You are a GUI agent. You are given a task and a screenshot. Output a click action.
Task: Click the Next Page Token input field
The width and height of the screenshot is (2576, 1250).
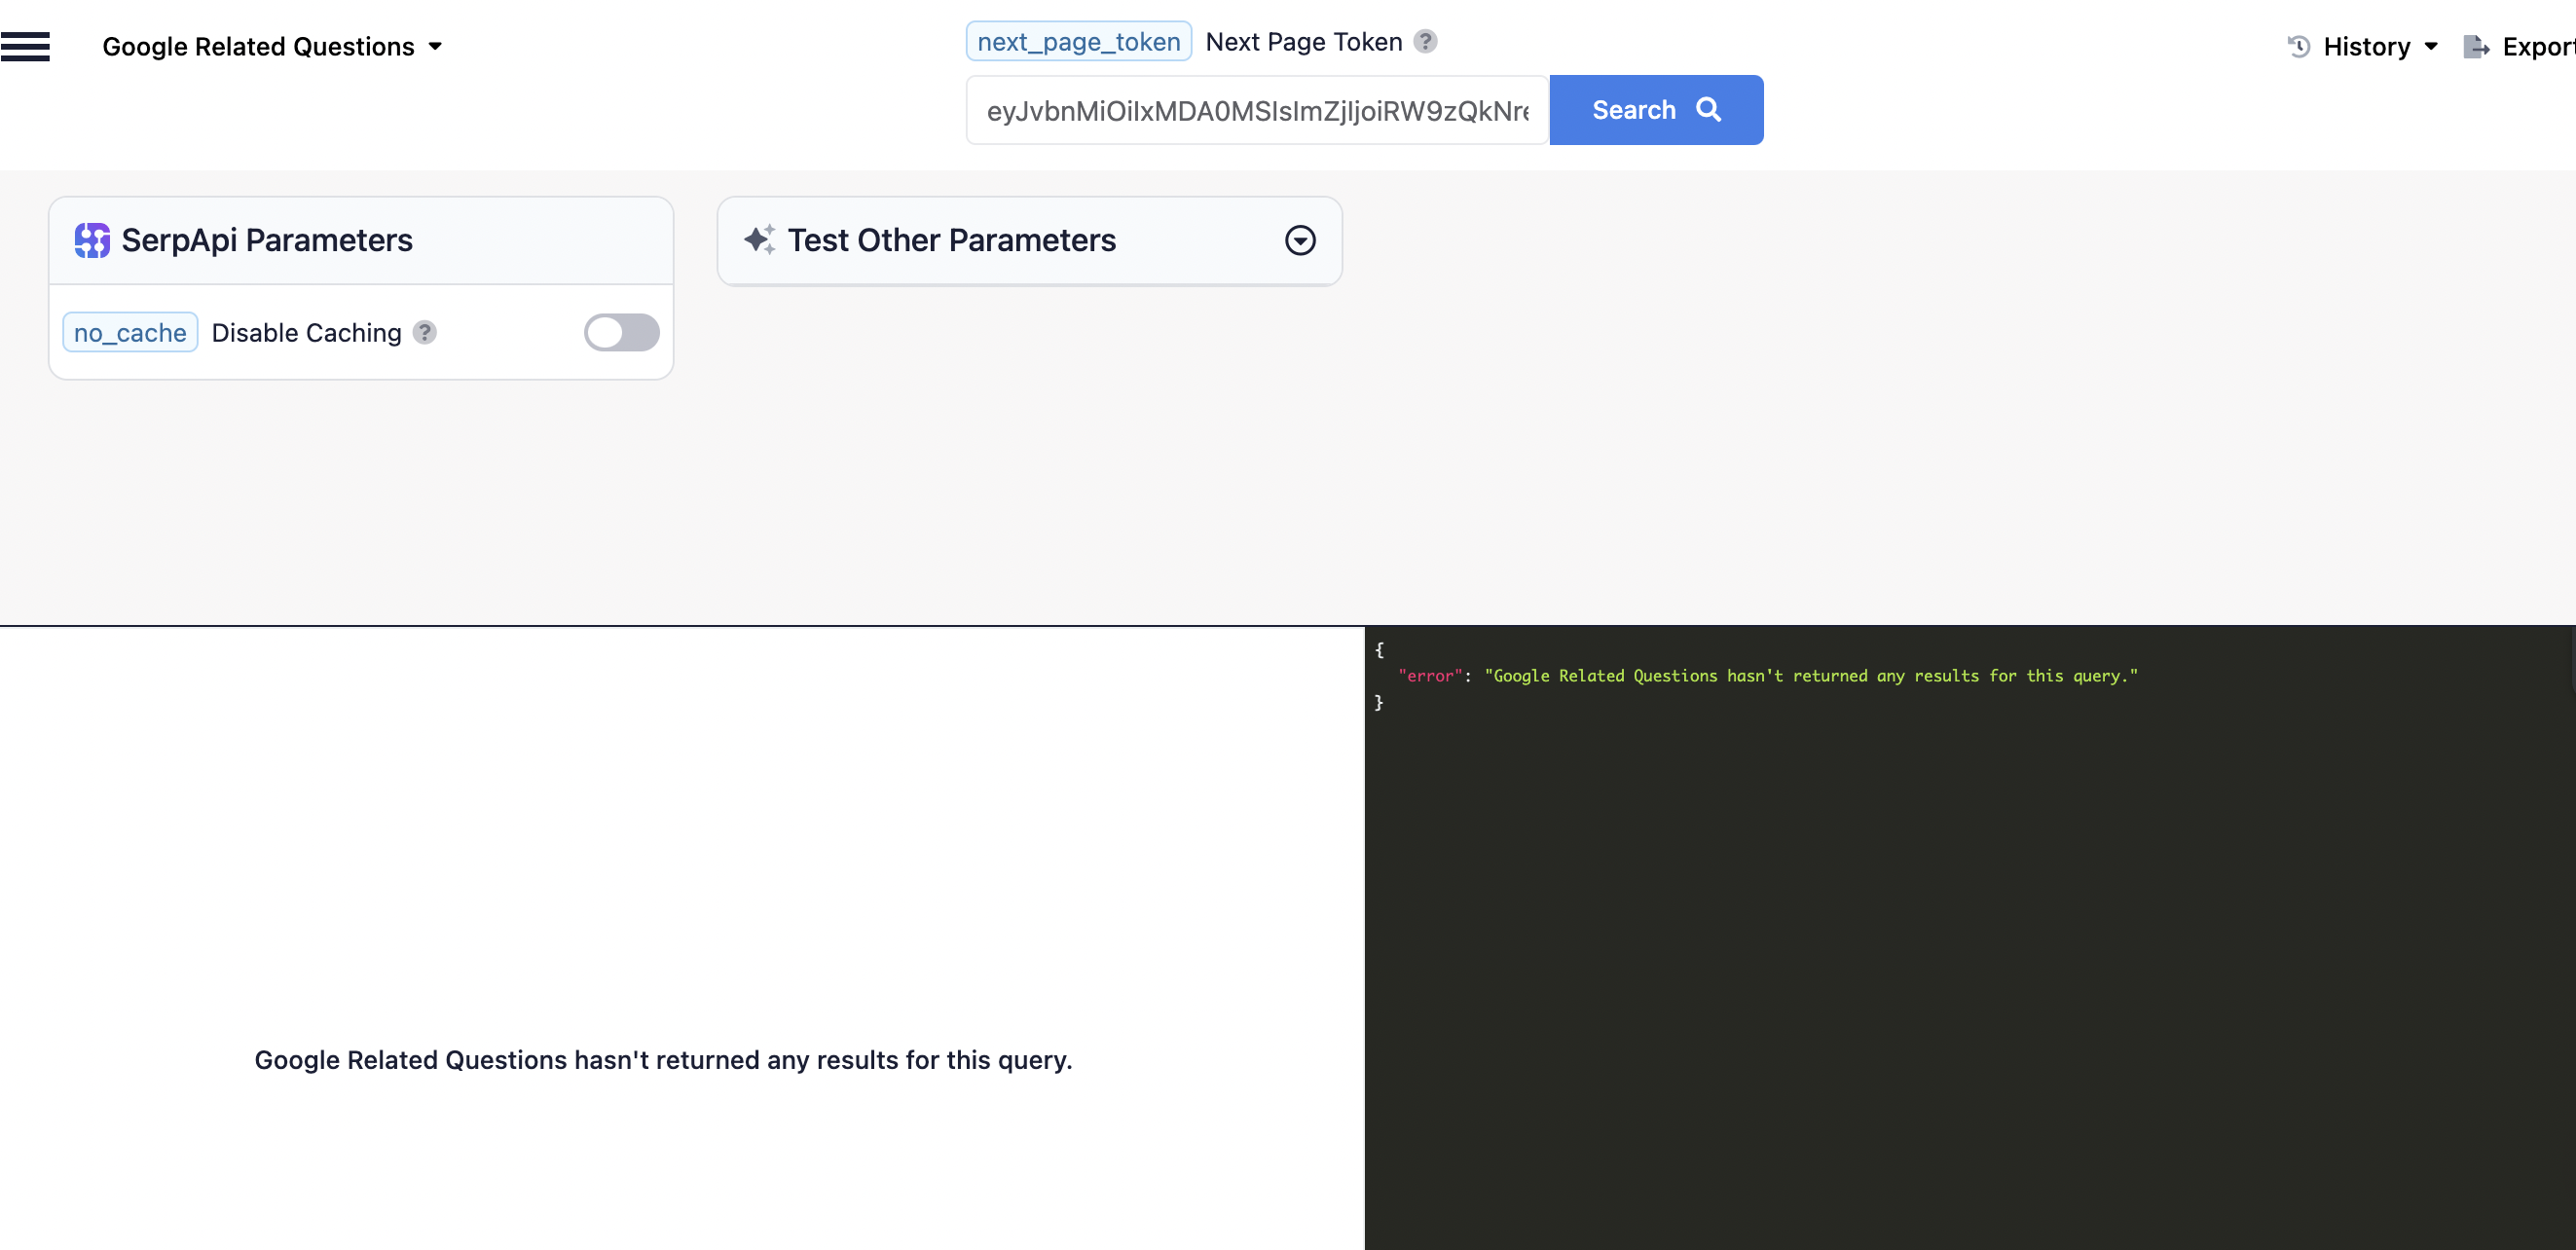(x=1255, y=110)
